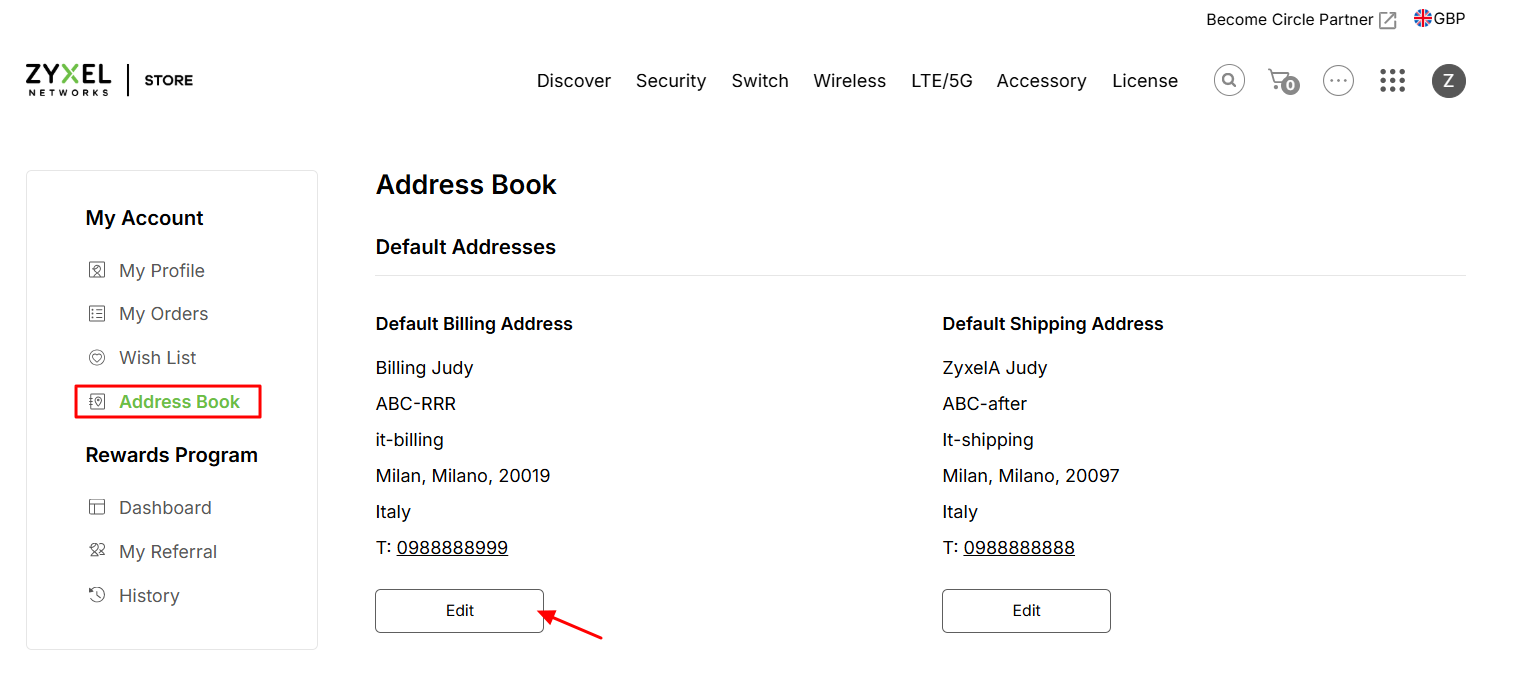Open the Wireless menu
Image resolution: width=1520 pixels, height=682 pixels.
click(x=849, y=81)
